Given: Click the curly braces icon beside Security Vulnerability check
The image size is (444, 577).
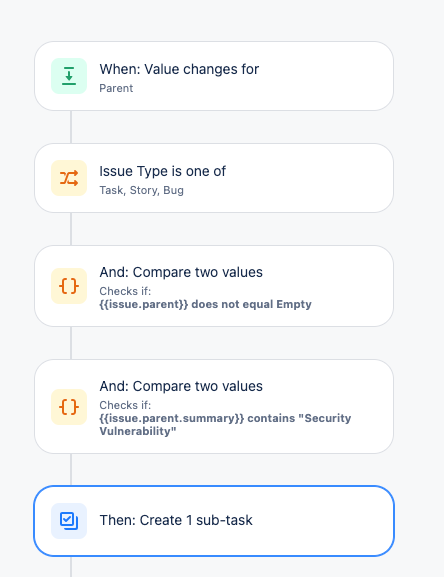Looking at the screenshot, I should coord(69,407).
